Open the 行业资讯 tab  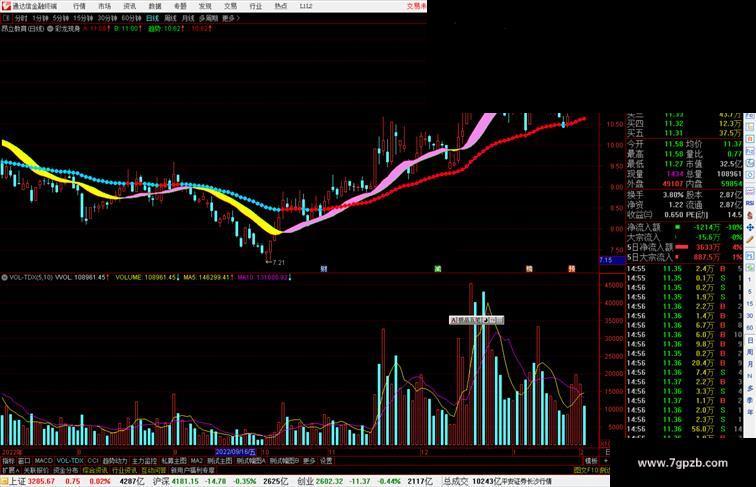coord(124,470)
